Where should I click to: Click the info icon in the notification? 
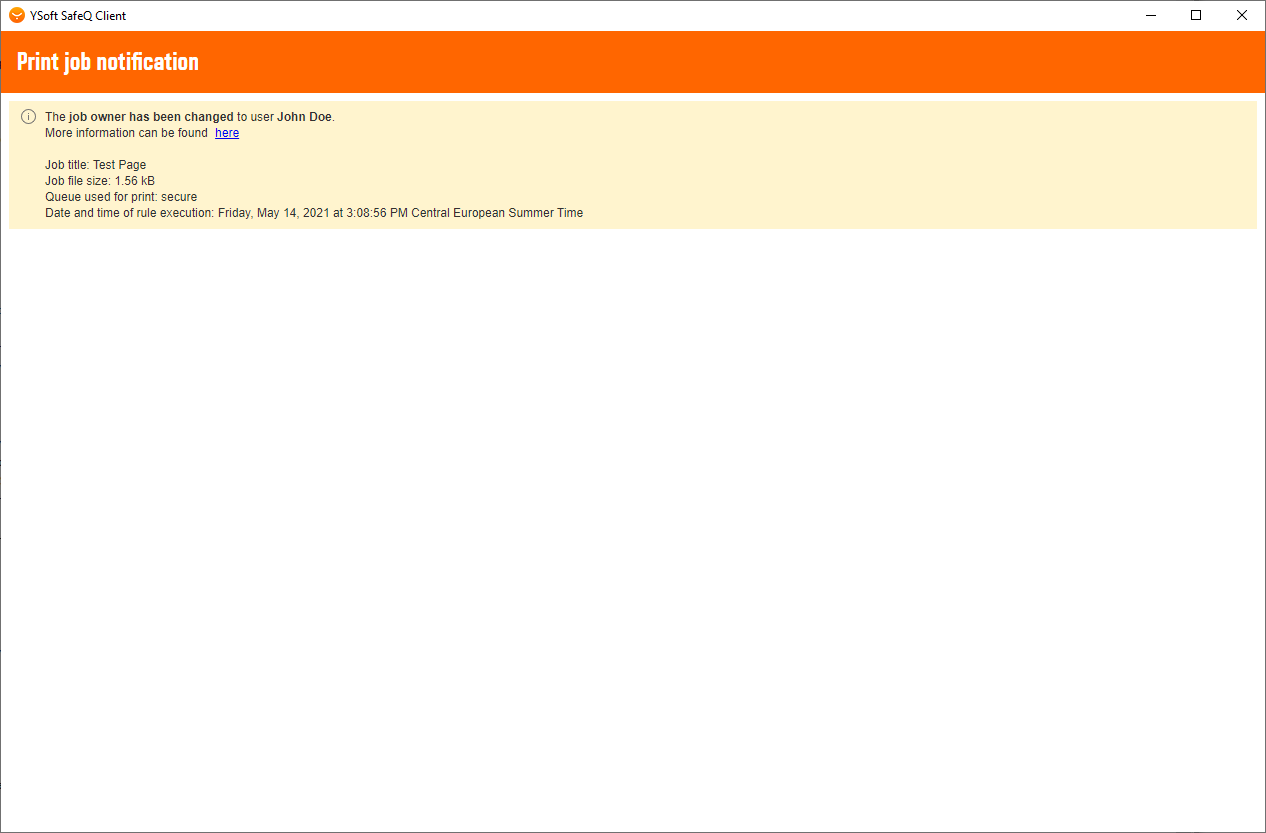28,117
